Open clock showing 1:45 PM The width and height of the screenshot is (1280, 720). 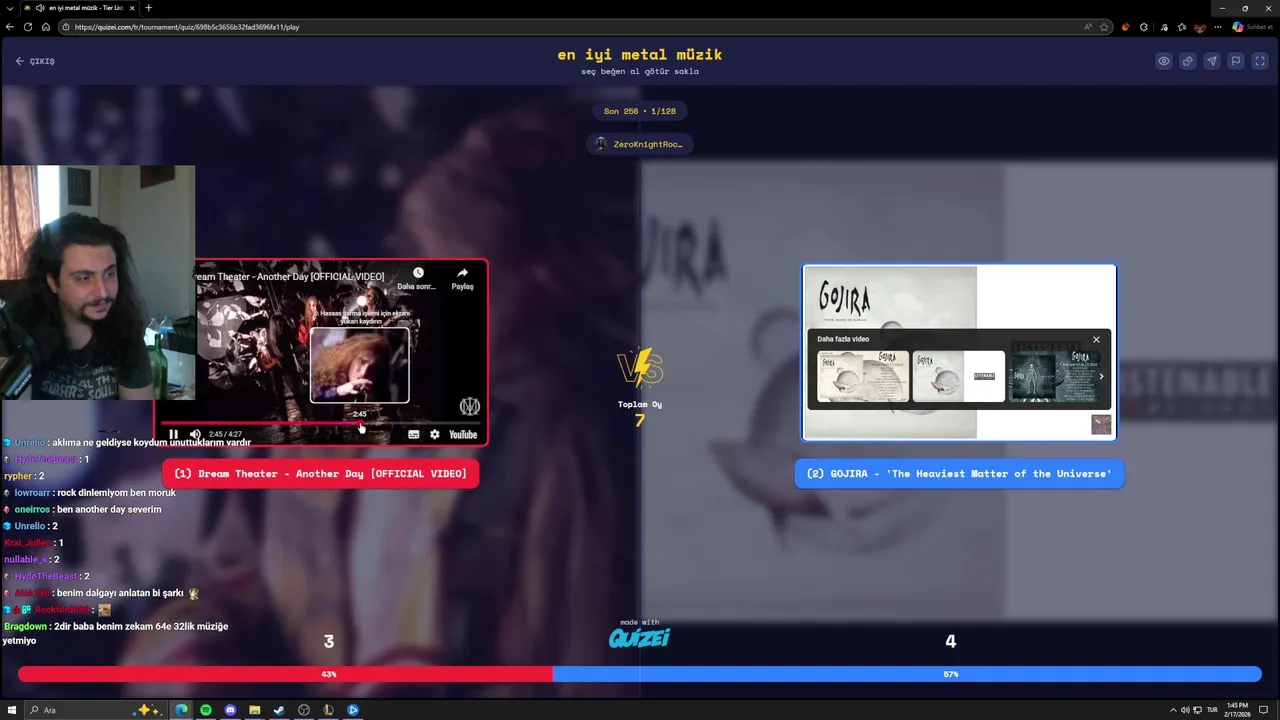(x=1237, y=710)
